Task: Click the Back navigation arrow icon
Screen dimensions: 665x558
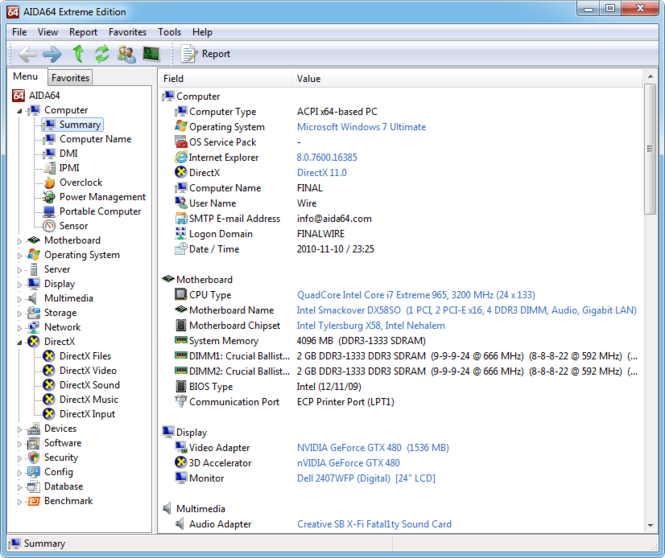Action: coord(27,54)
